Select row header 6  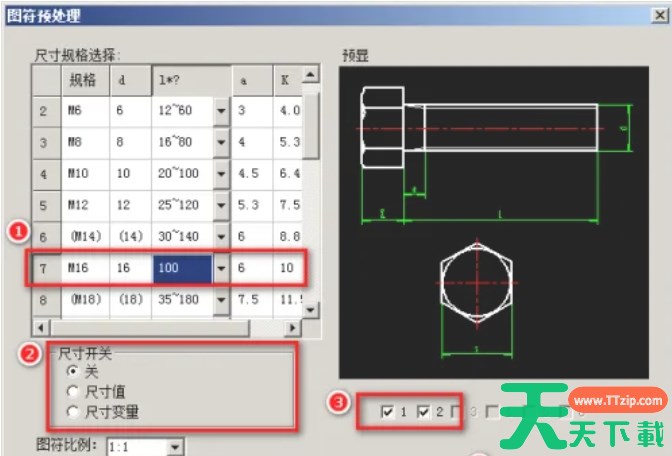[47, 237]
